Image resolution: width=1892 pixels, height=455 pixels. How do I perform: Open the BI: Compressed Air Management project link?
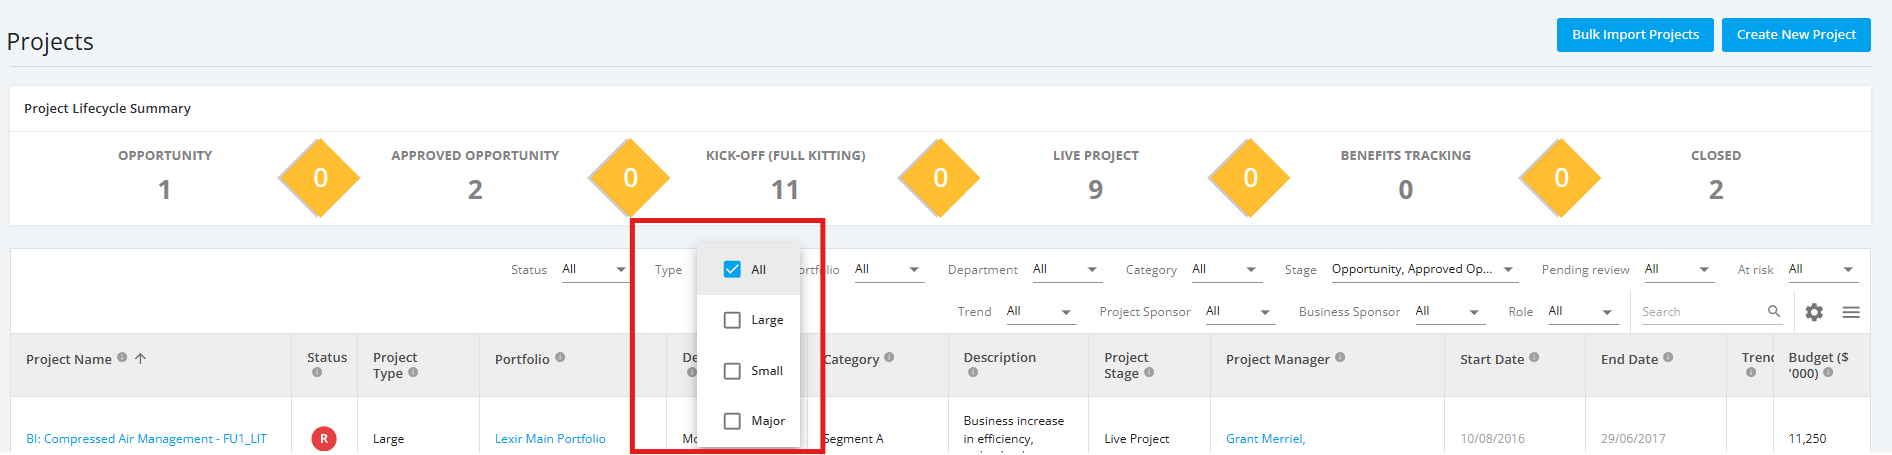[x=146, y=438]
